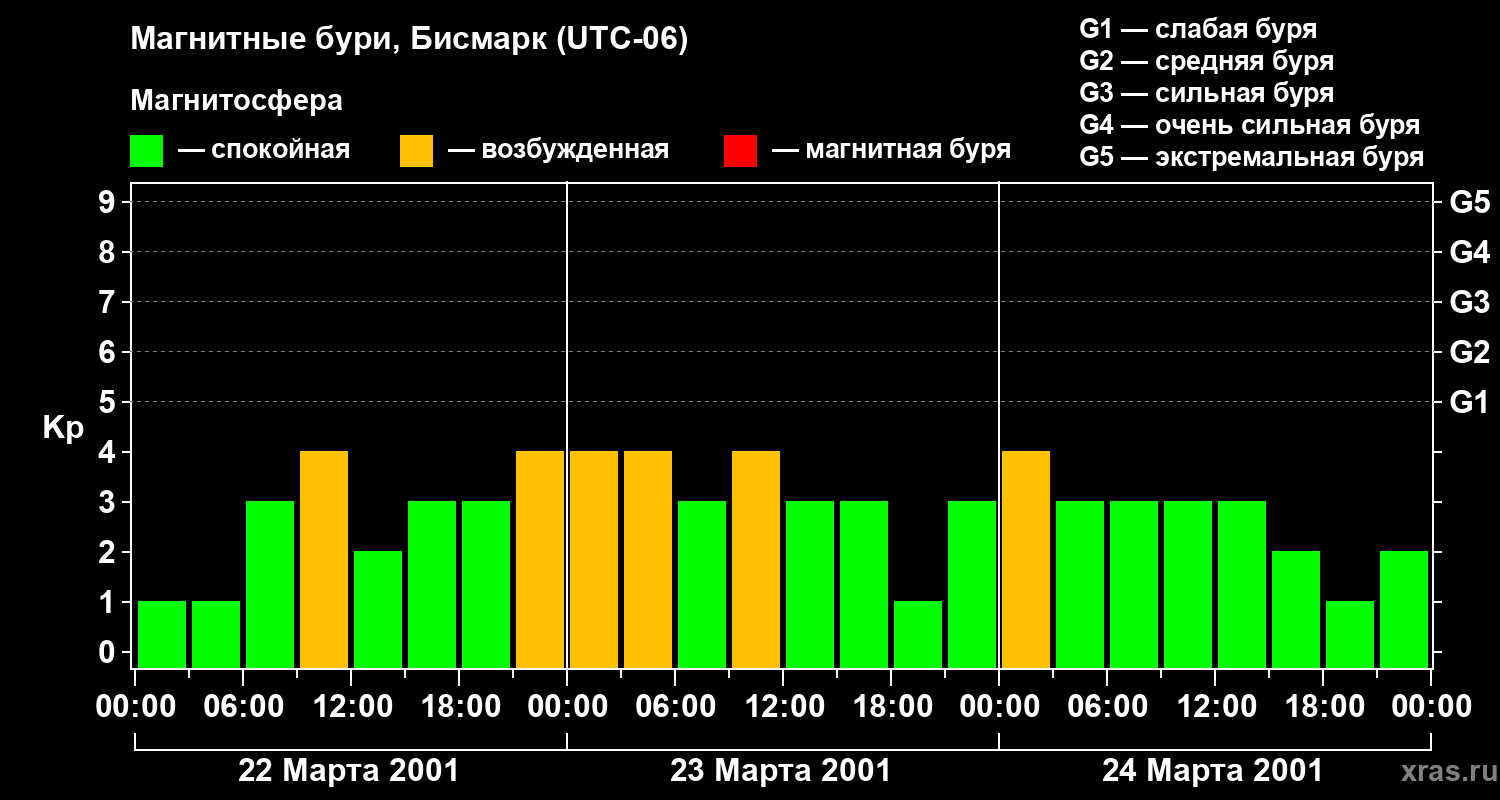The image size is (1500, 800).
Task: Click the '12:00' time label for 22 March
Action: click(351, 707)
